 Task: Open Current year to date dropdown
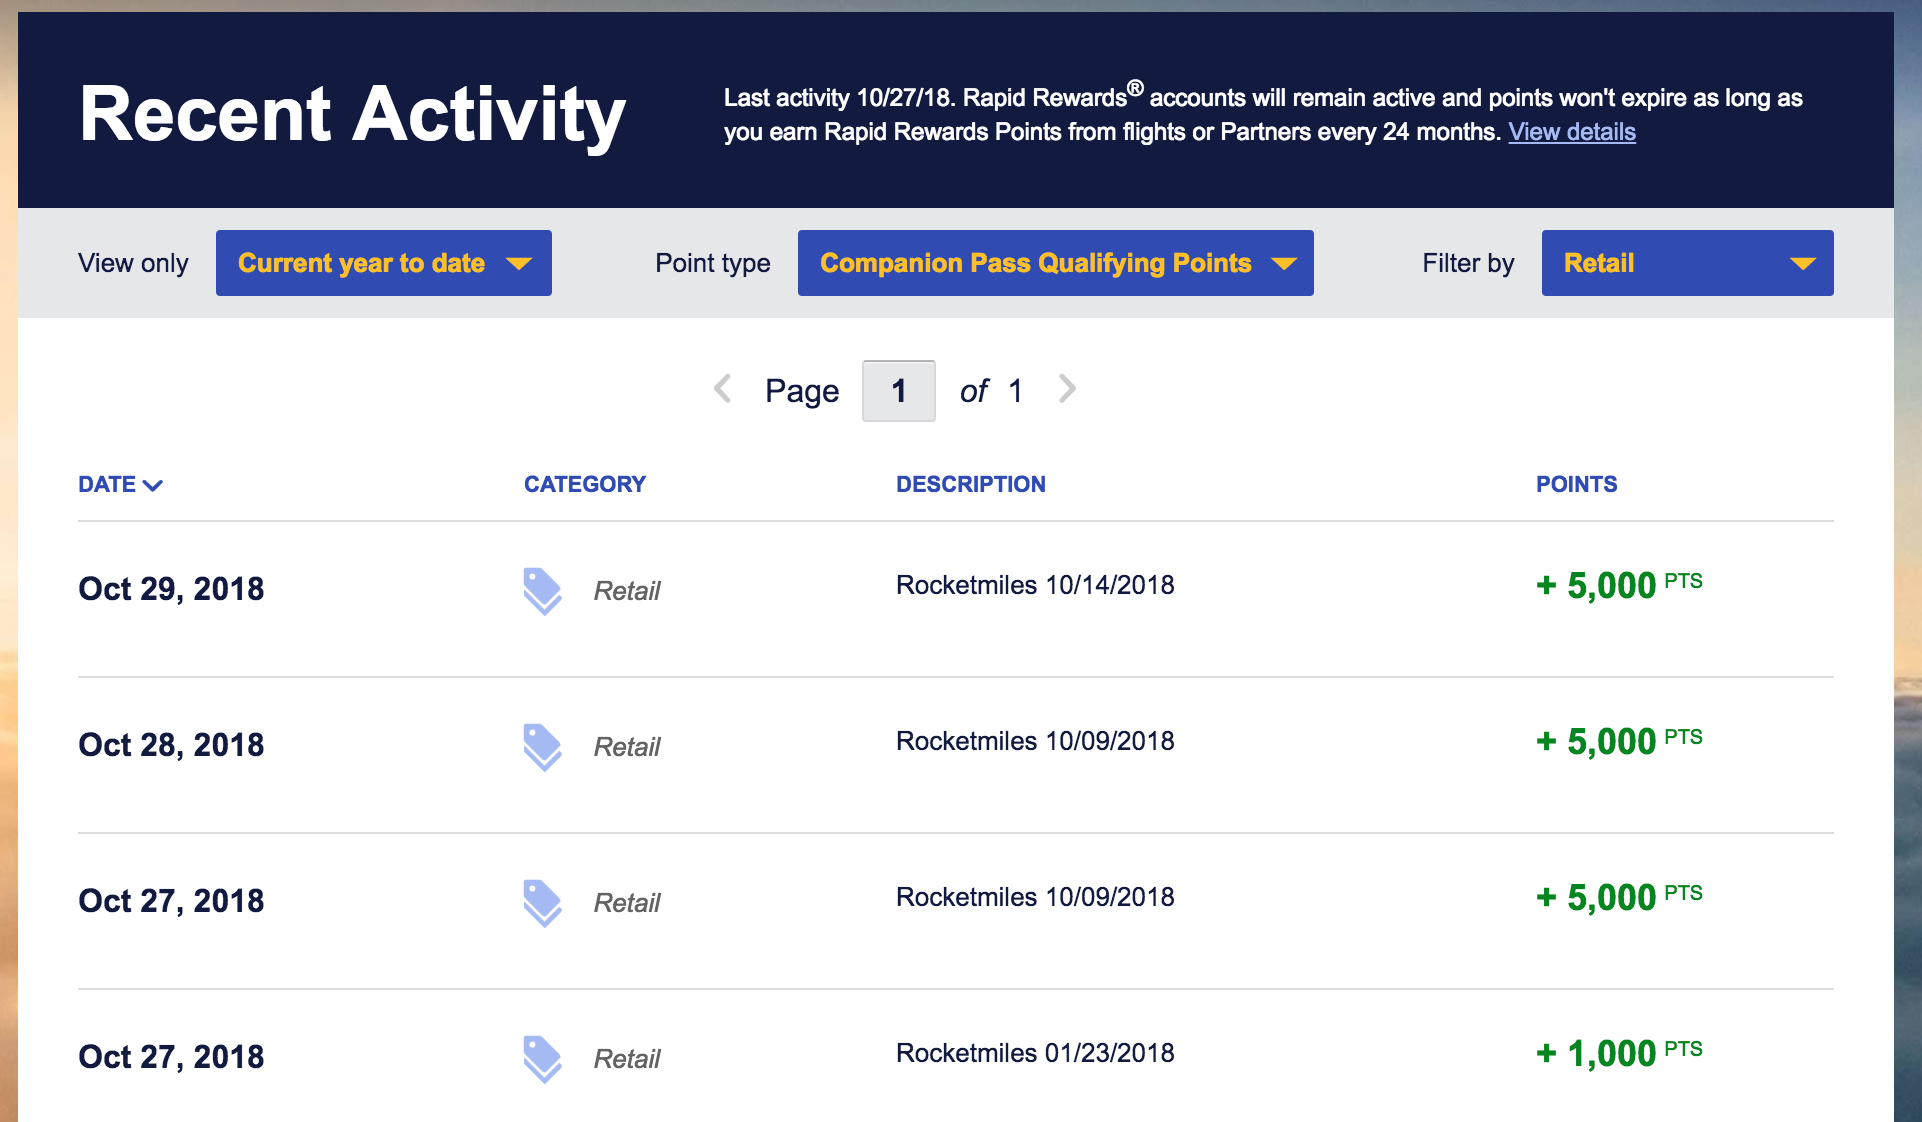click(383, 263)
